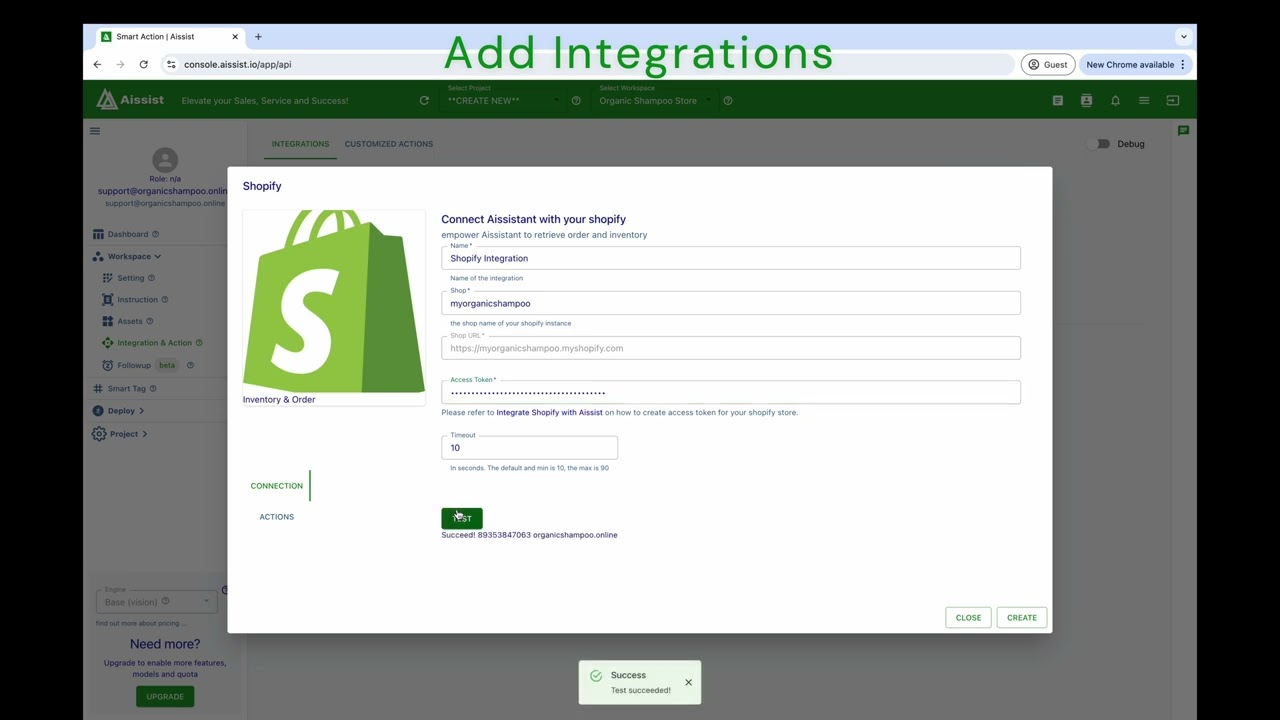Switch to the CUSTOMIZED ACTIONS tab
The image size is (1280, 720).
[388, 144]
